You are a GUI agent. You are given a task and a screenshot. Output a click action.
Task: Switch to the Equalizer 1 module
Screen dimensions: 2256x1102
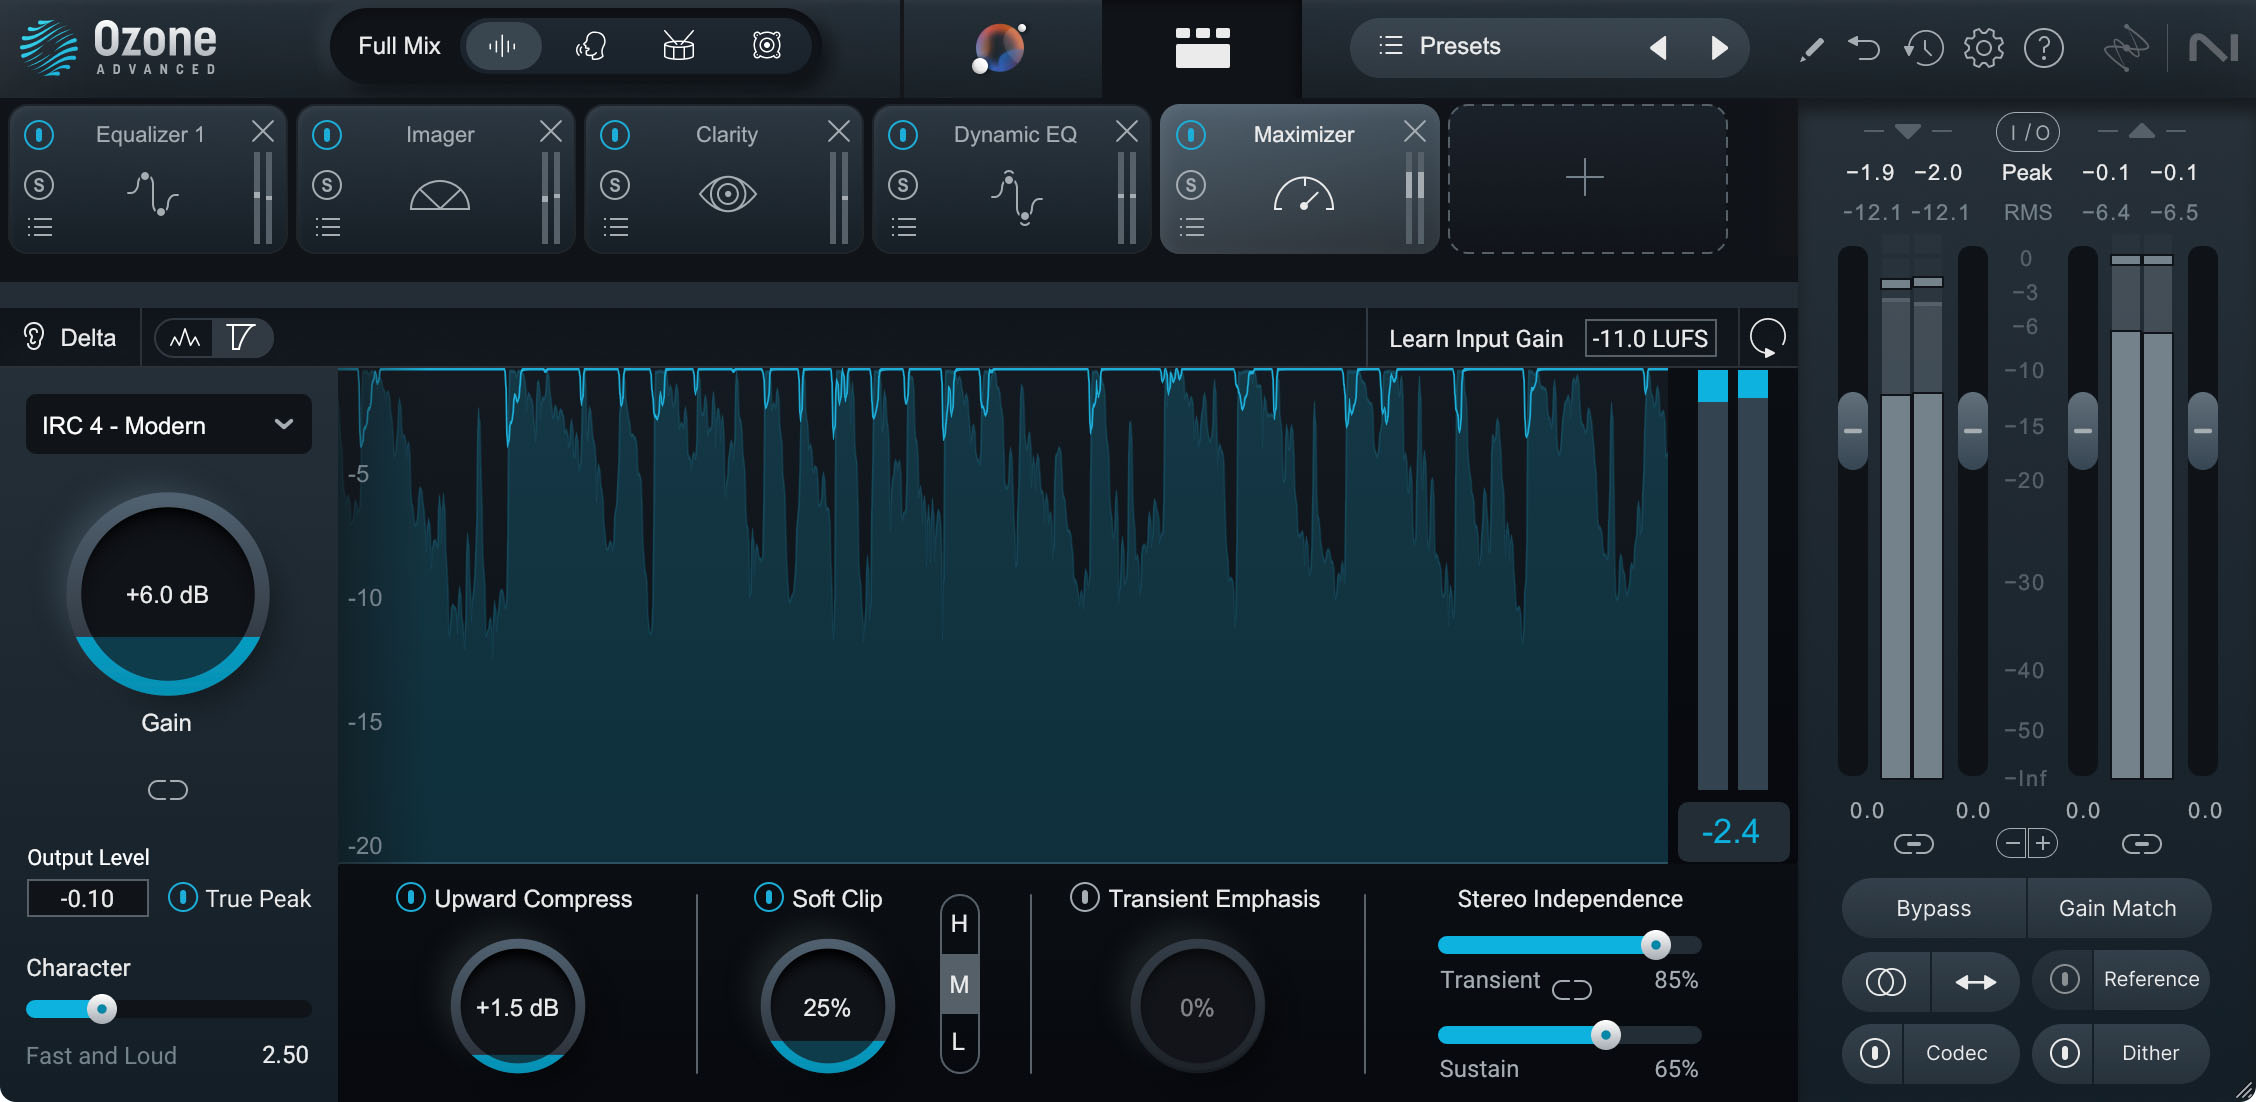[x=148, y=134]
